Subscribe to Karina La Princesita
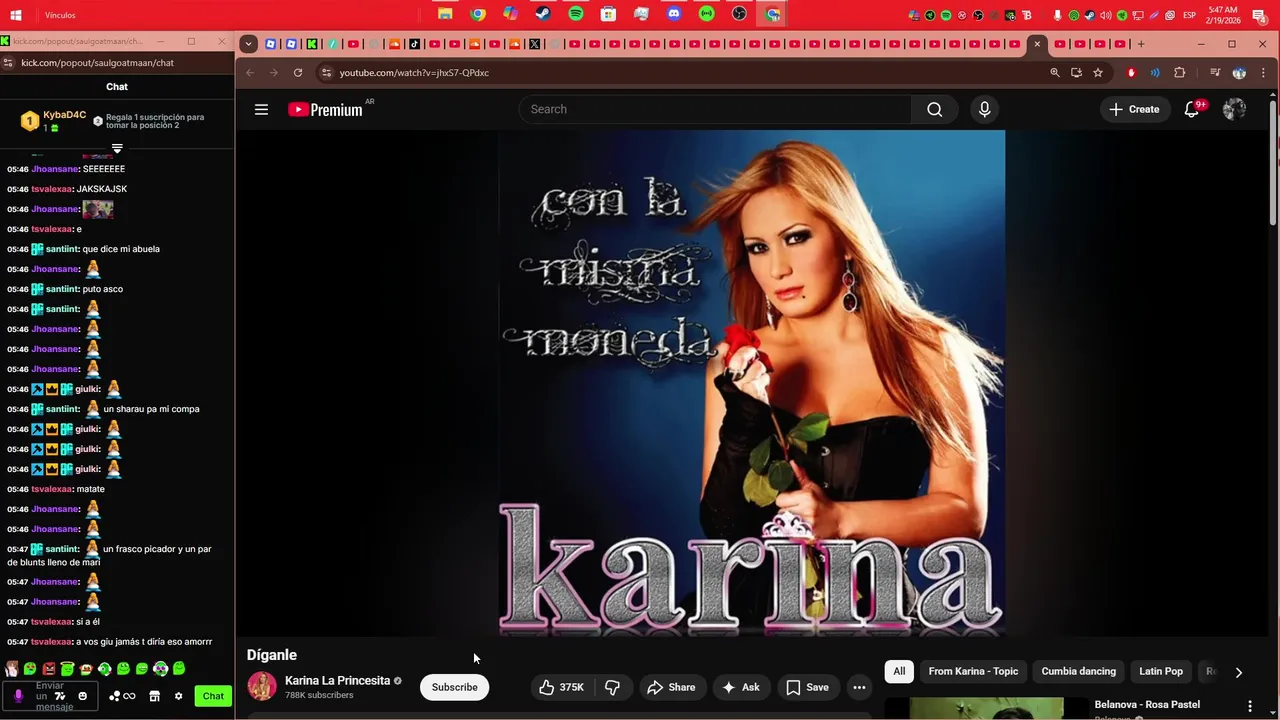1280x720 pixels. [454, 687]
